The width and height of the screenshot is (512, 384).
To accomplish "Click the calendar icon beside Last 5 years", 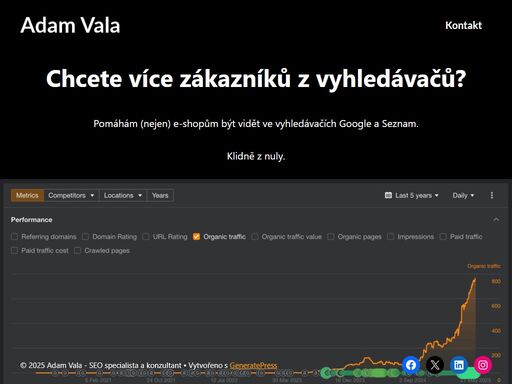I will pyautogui.click(x=388, y=195).
